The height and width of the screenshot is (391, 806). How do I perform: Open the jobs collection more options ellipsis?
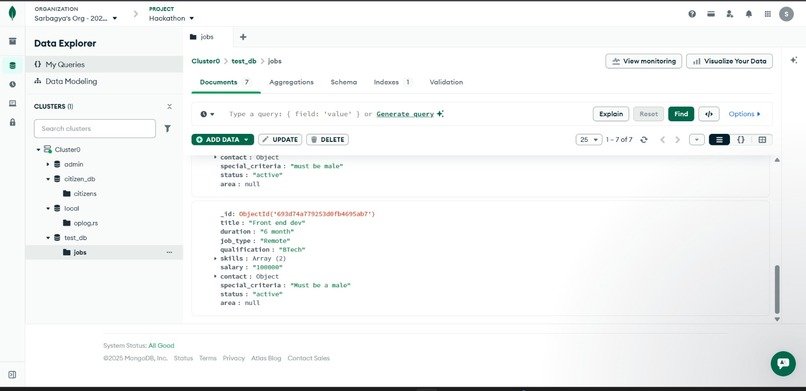(169, 252)
